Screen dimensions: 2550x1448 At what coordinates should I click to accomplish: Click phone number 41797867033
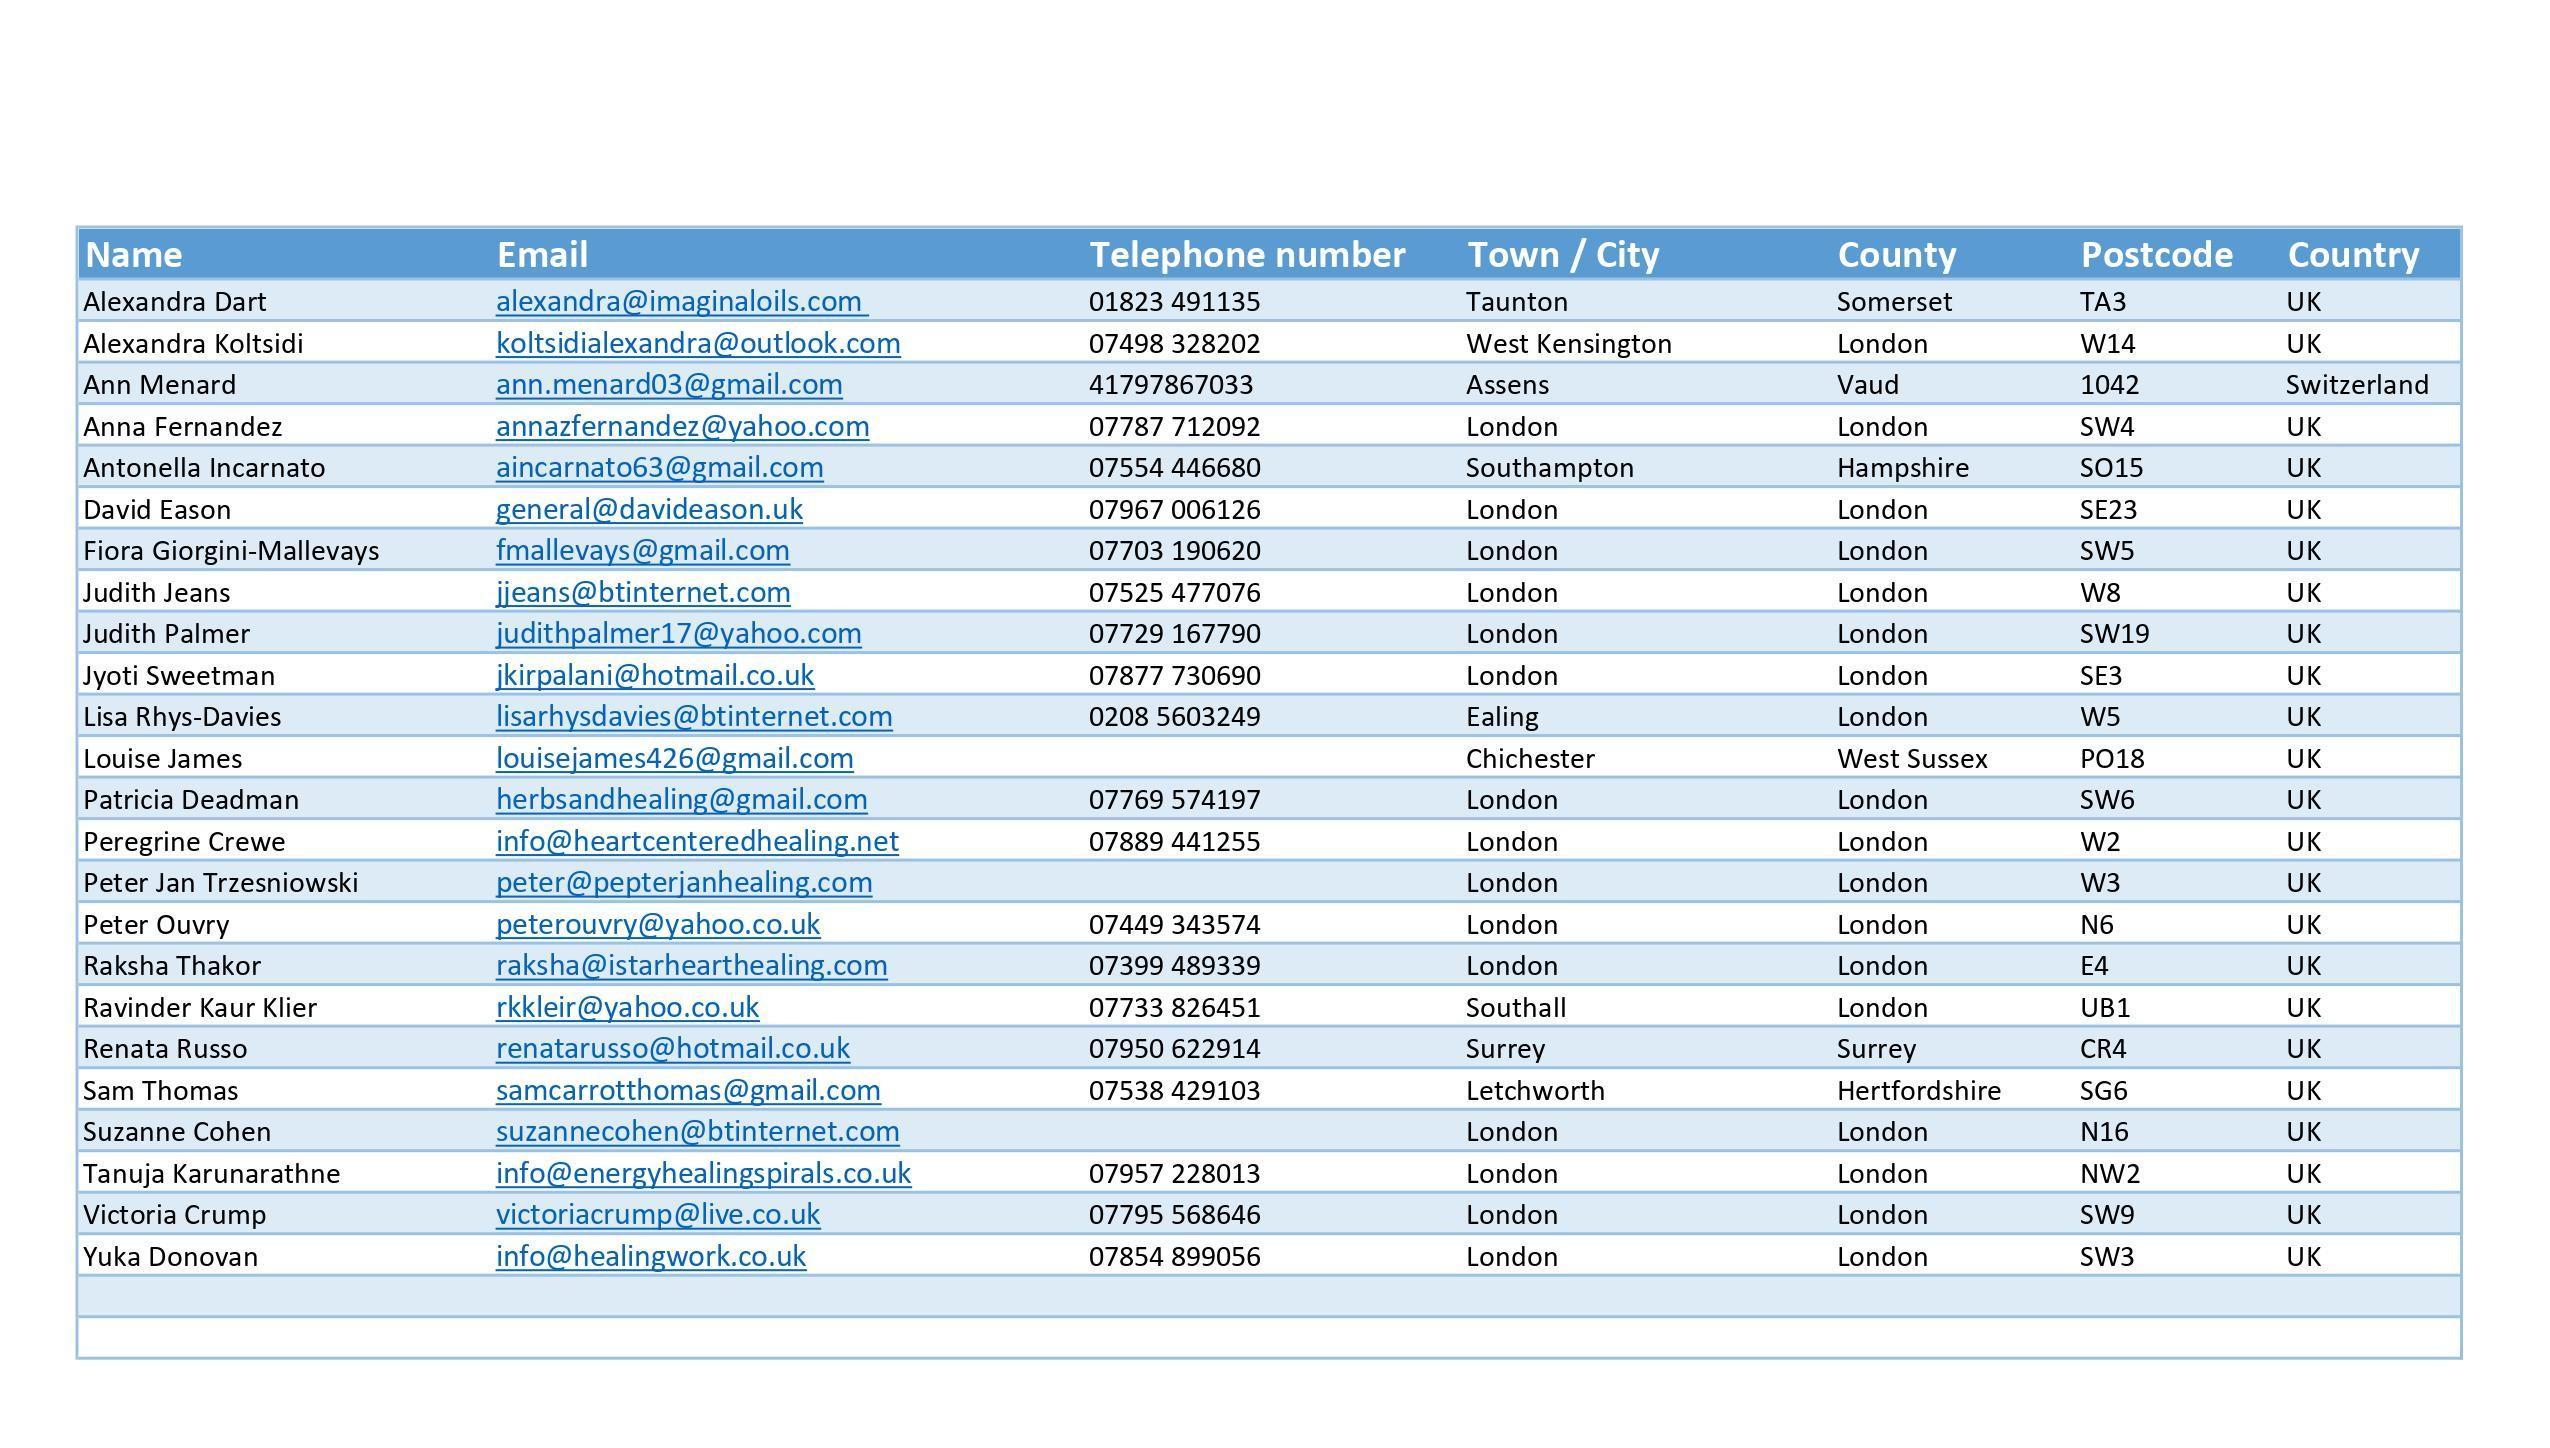tap(1170, 384)
